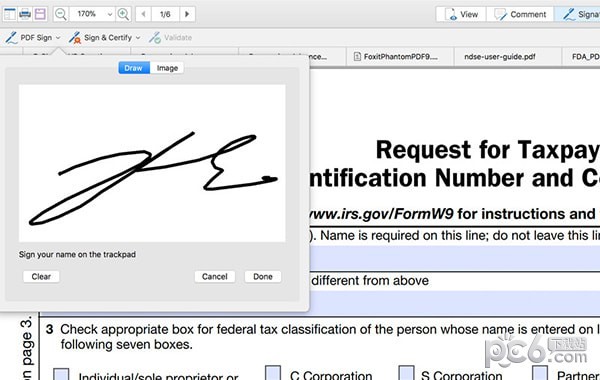Open the FoxitPhantomPDF9 document tab
This screenshot has width=600, height=380.
point(400,57)
